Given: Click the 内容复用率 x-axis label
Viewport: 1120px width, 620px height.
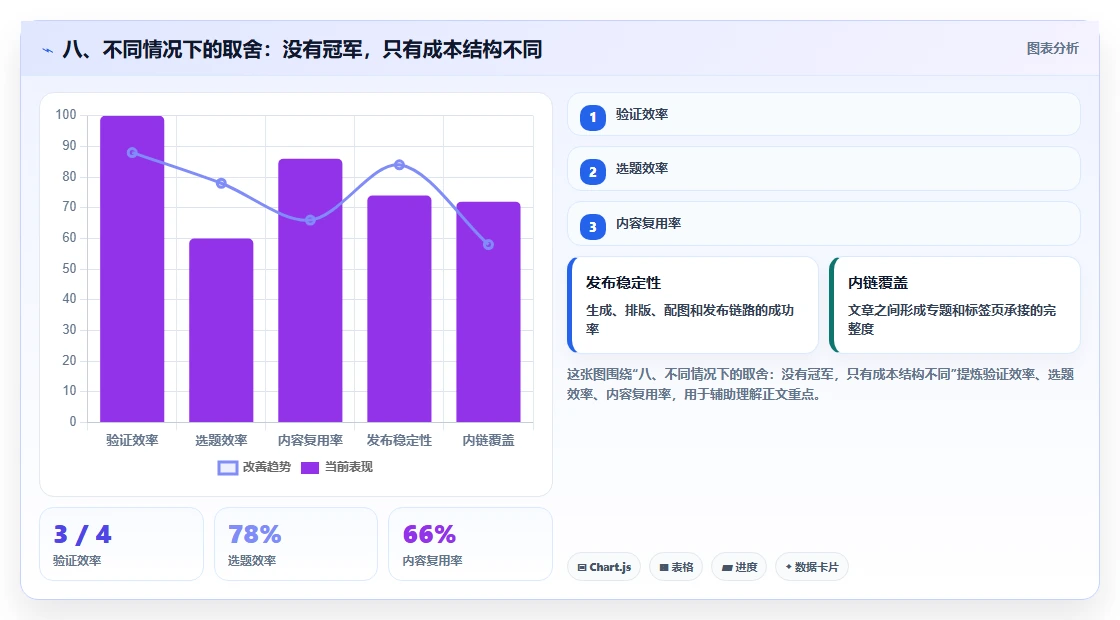Looking at the screenshot, I should [310, 441].
